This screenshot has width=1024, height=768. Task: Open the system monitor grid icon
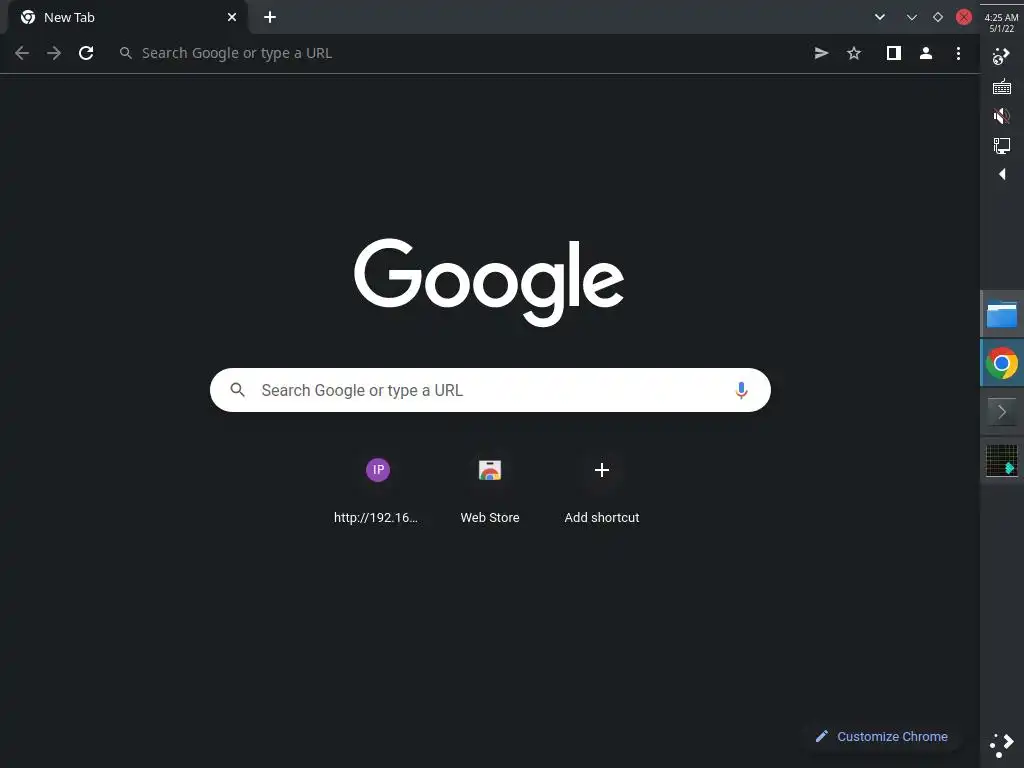pos(1002,461)
